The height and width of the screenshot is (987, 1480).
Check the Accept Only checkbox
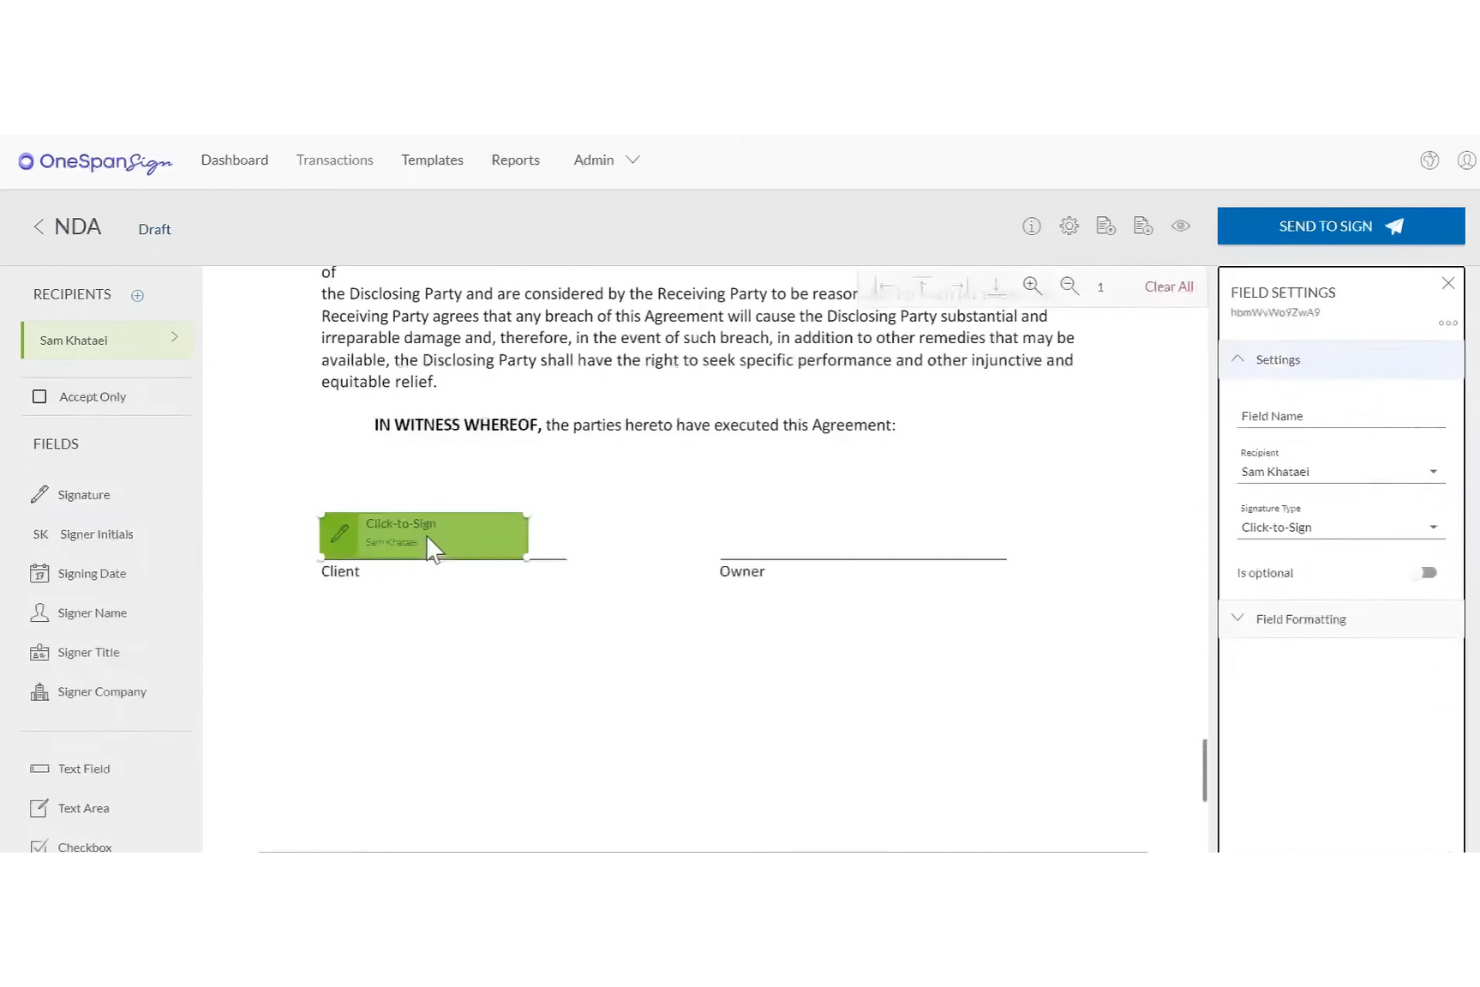pos(39,396)
